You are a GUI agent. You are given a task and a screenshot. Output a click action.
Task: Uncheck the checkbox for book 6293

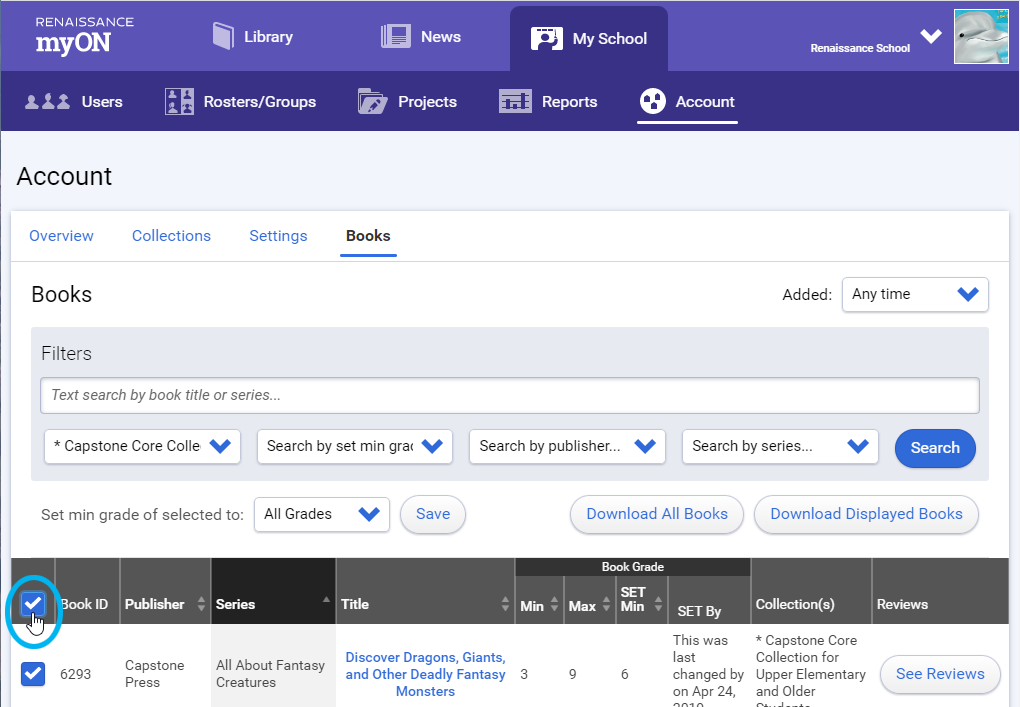click(33, 674)
